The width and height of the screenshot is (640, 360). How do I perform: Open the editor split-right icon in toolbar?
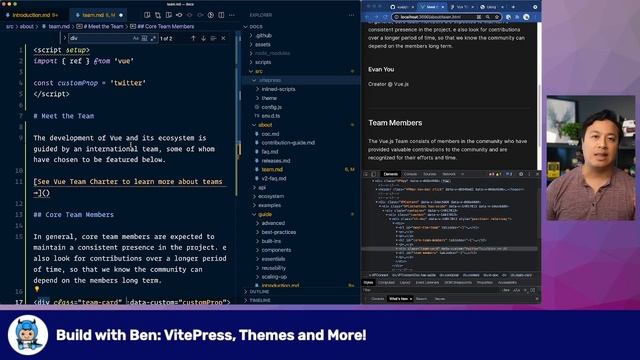(221, 15)
